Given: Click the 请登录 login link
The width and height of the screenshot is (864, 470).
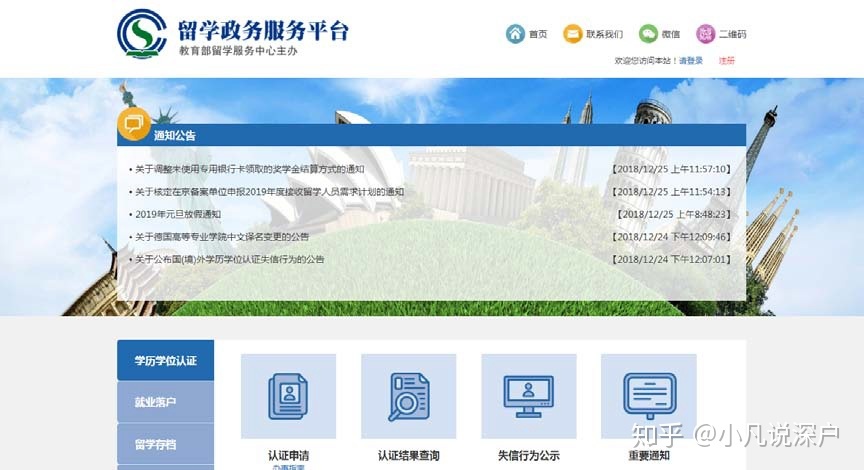Looking at the screenshot, I should 691,61.
